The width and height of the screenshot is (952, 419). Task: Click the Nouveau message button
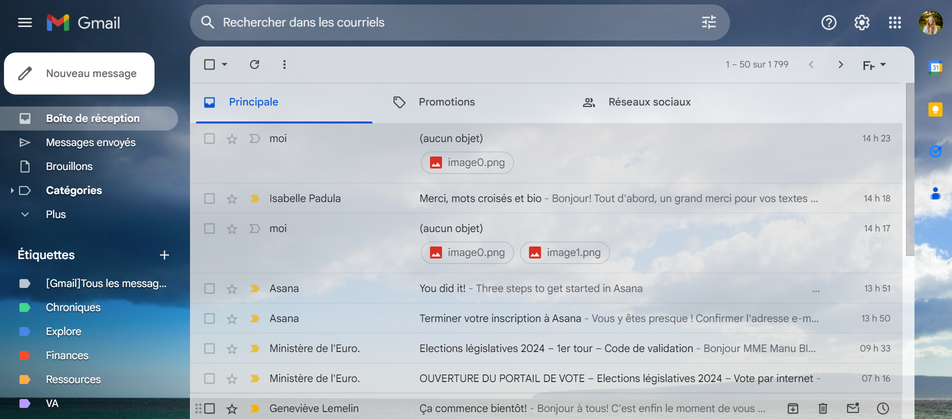(x=79, y=73)
